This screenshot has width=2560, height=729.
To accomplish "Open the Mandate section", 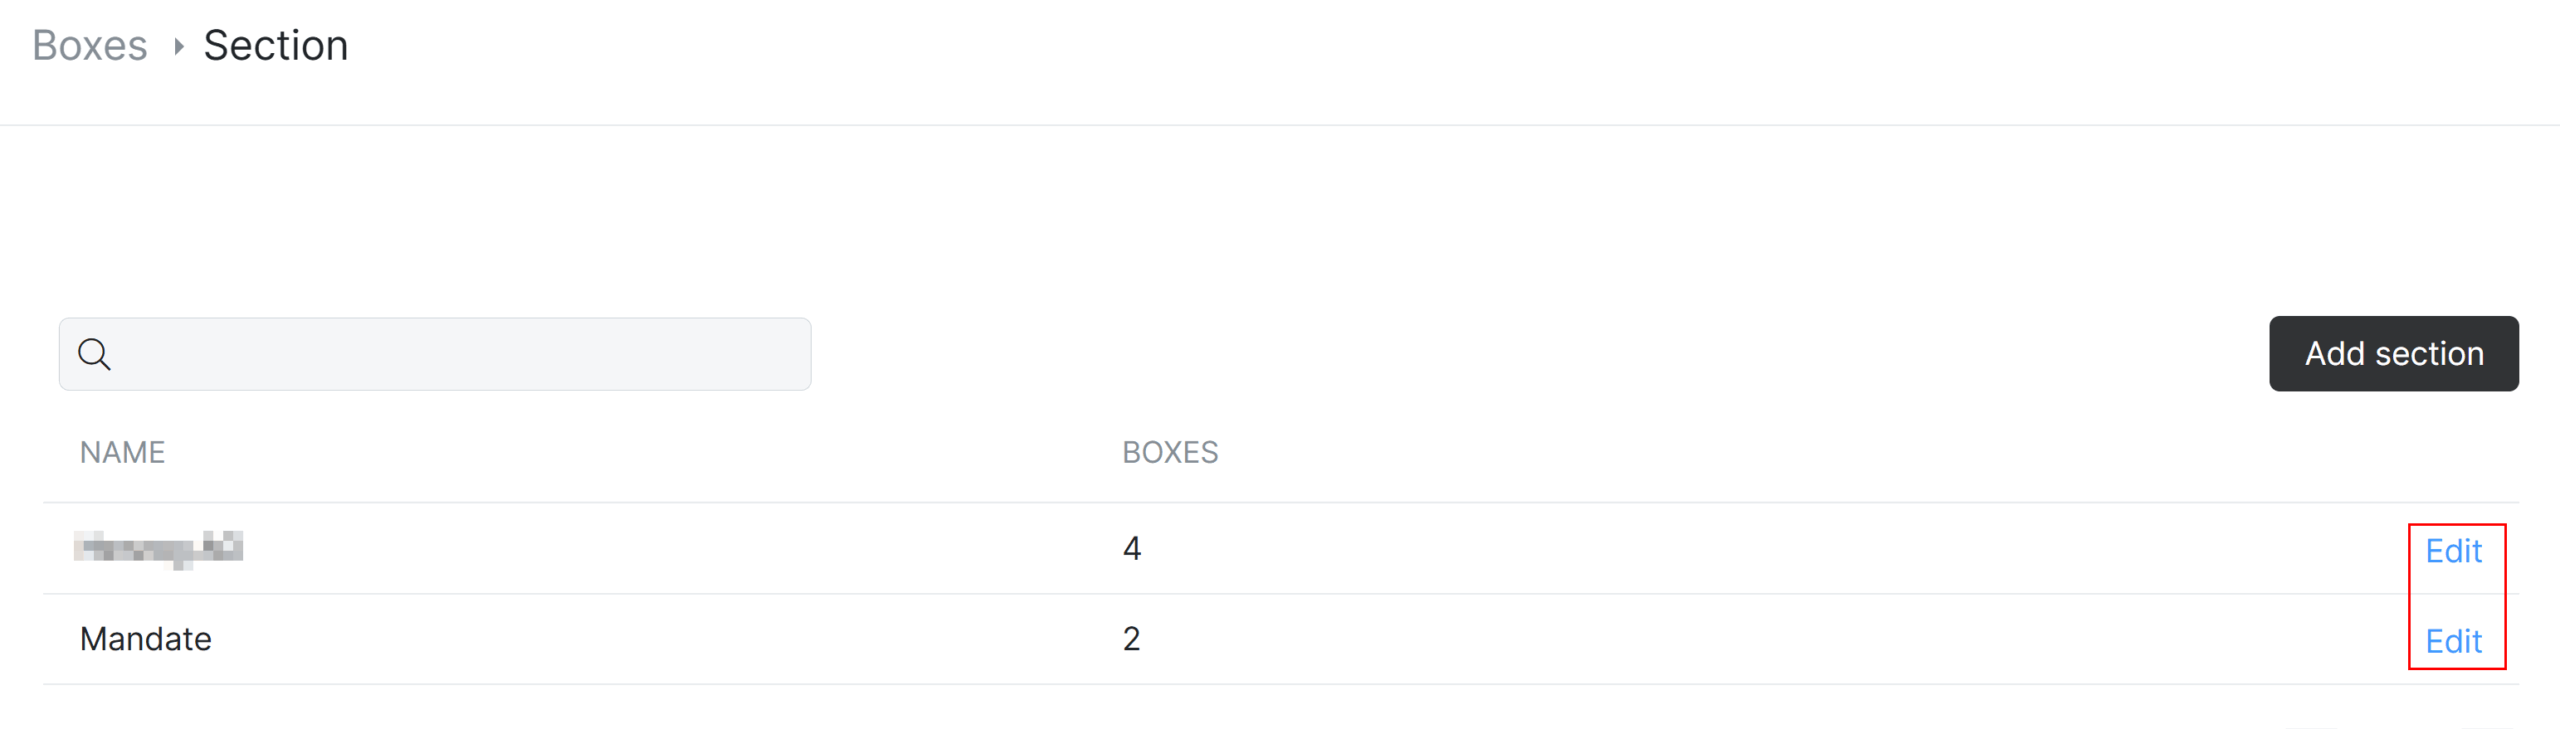I will 146,639.
